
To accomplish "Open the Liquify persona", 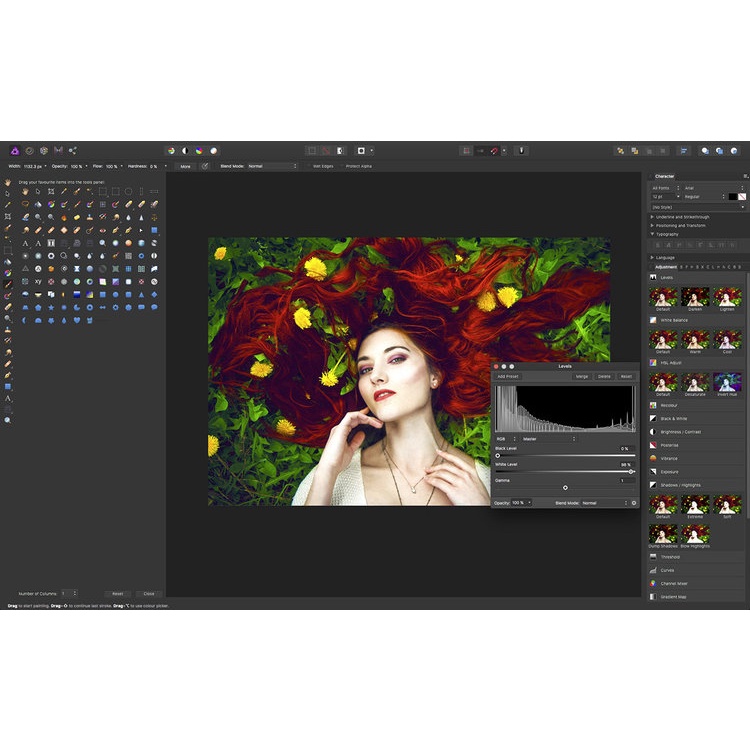I will click(29, 150).
